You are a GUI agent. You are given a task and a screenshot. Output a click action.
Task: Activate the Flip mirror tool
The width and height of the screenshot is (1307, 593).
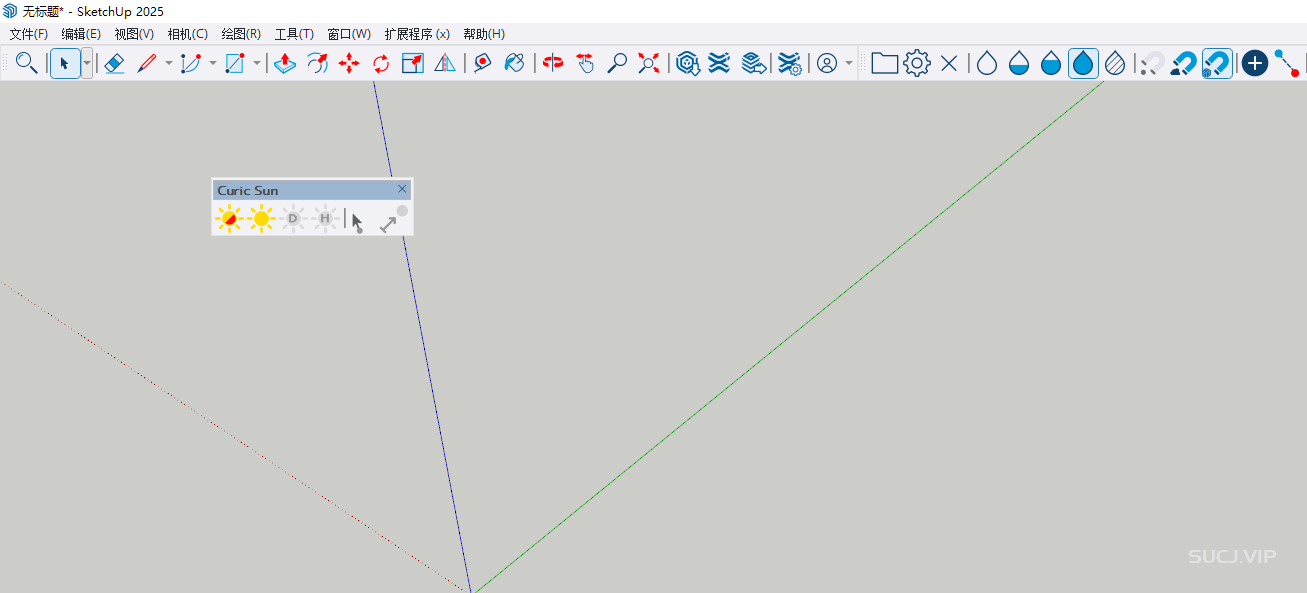[x=445, y=63]
